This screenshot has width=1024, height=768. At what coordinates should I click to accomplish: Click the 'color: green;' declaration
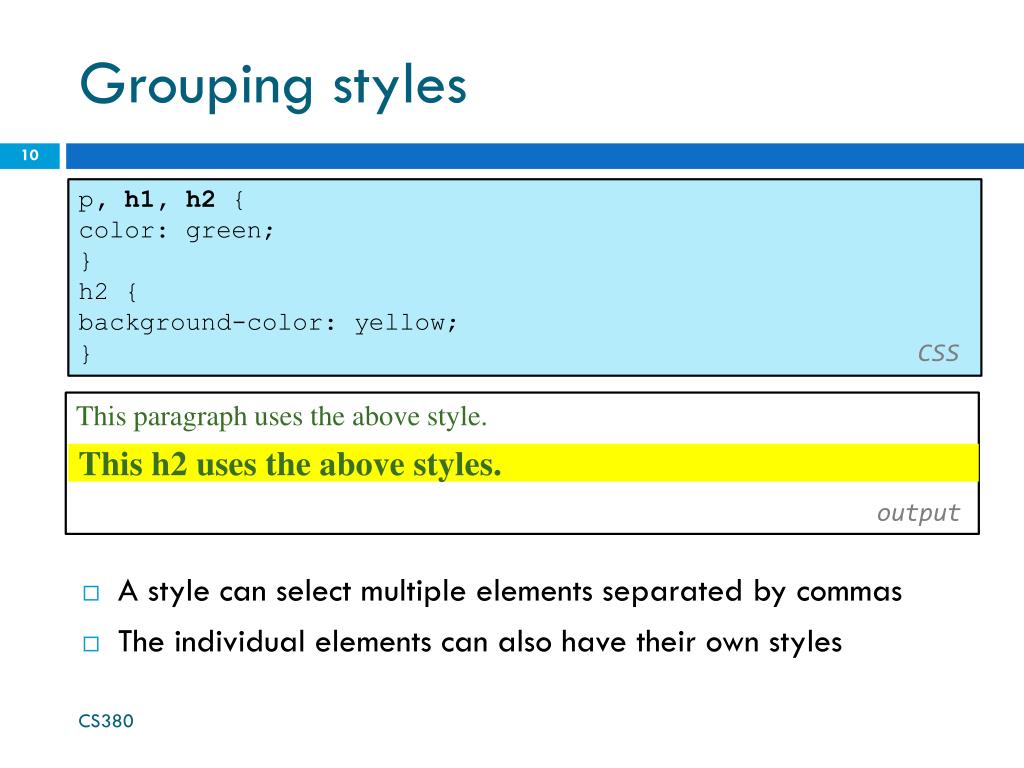176,231
